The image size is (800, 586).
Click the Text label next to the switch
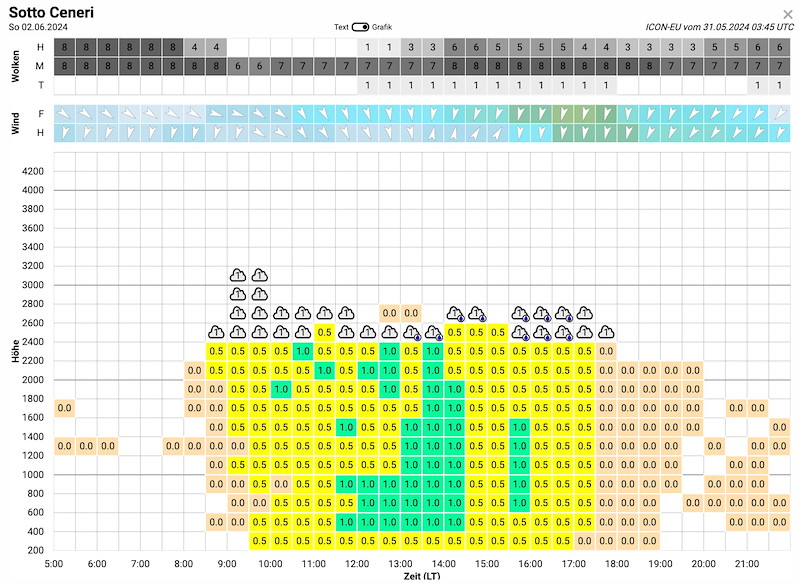341,27
